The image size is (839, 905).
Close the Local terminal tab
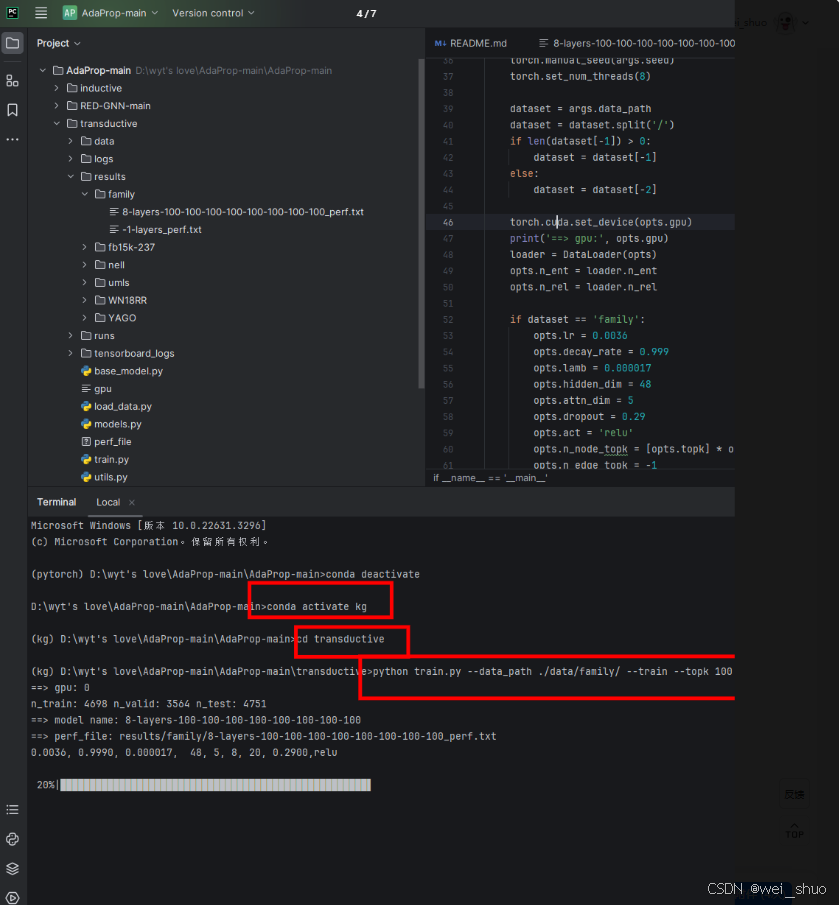click(x=132, y=503)
